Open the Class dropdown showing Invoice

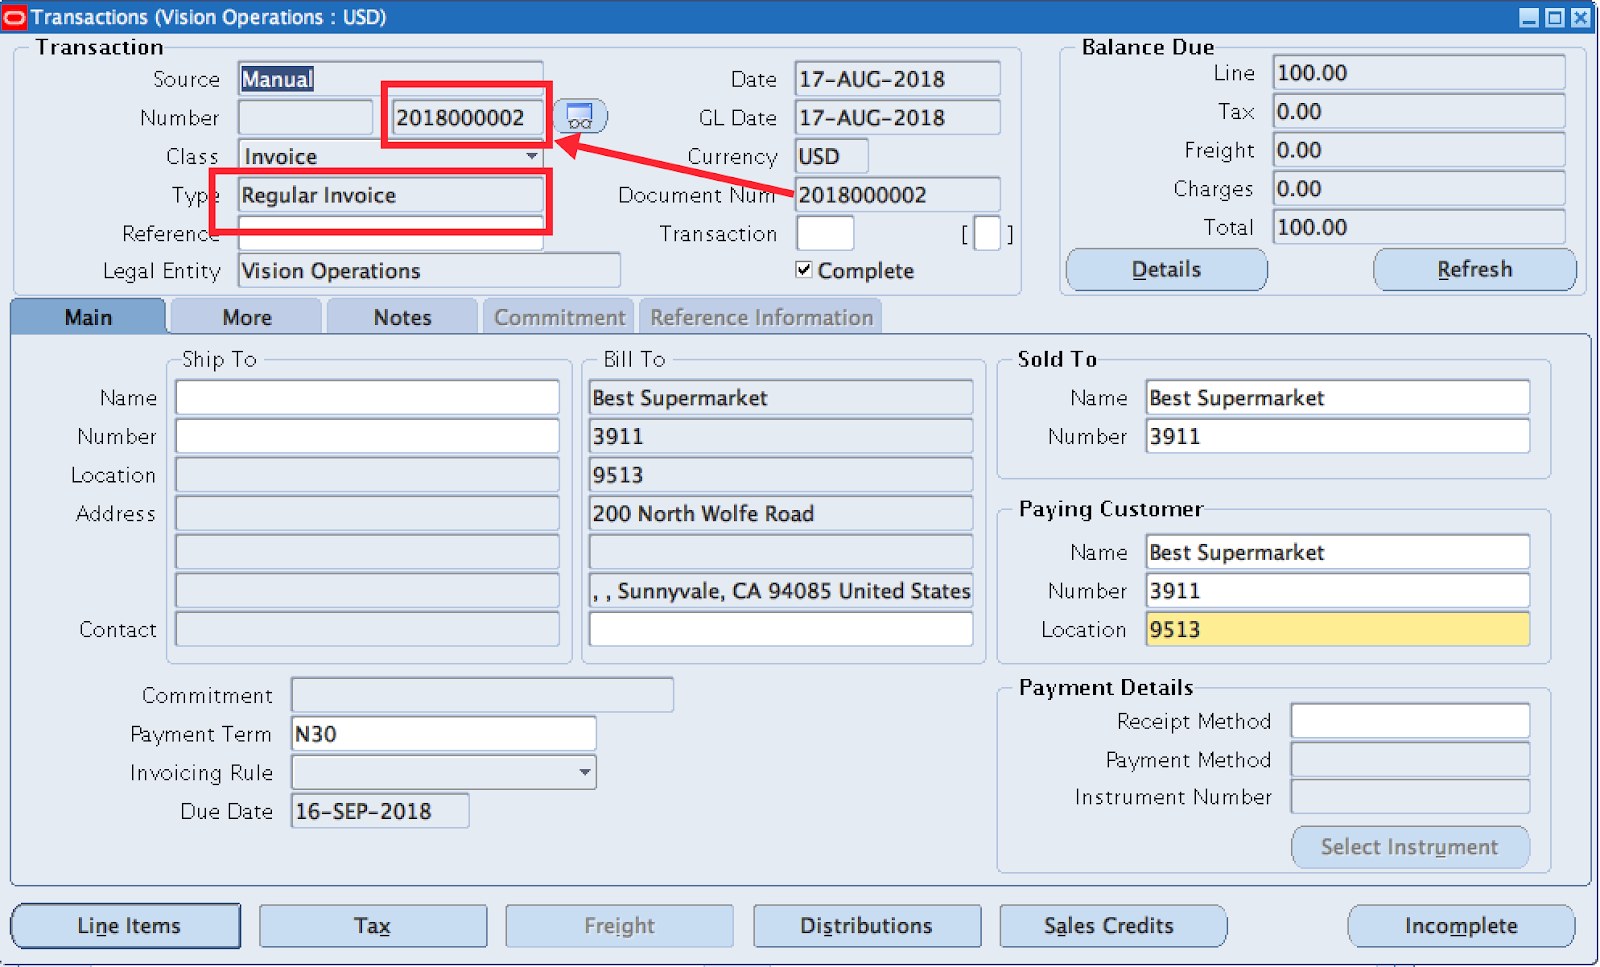(534, 156)
